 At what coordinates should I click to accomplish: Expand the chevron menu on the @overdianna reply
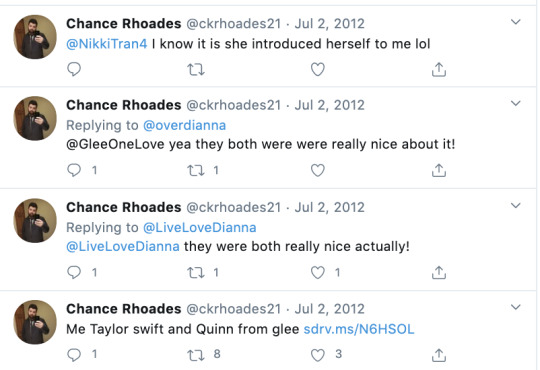coord(516,103)
